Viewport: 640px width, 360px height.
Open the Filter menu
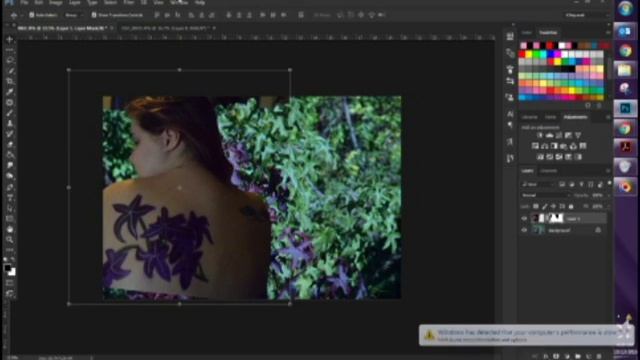click(x=129, y=2)
